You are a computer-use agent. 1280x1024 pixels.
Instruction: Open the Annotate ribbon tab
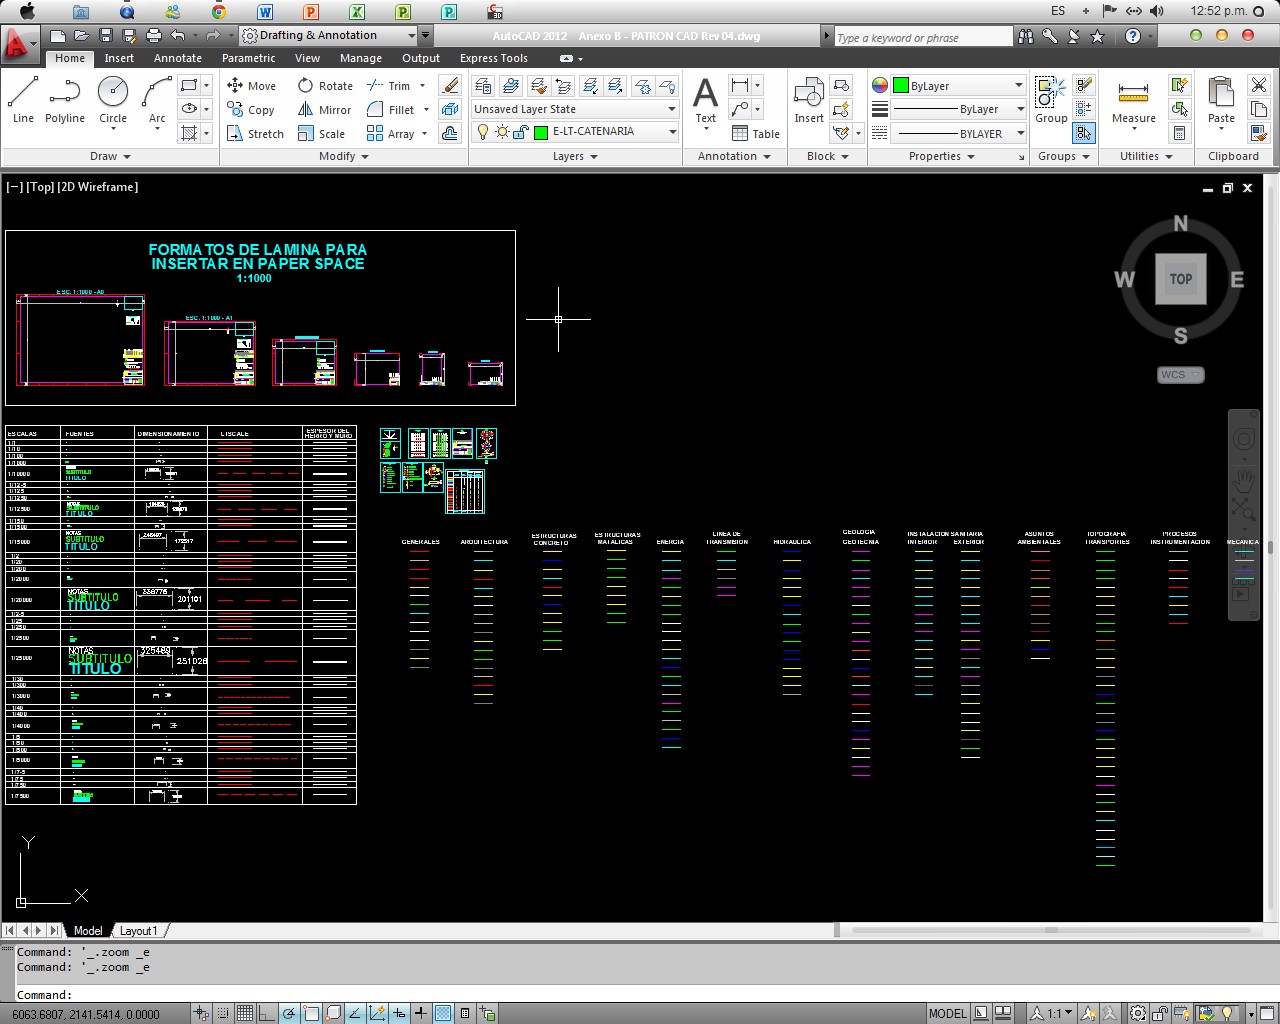click(x=178, y=58)
